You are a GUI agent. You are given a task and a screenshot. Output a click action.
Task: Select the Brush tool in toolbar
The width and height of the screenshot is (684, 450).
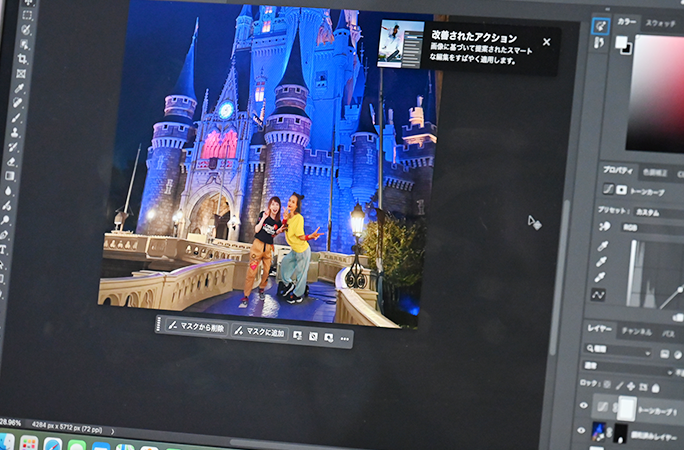pyautogui.click(x=16, y=117)
